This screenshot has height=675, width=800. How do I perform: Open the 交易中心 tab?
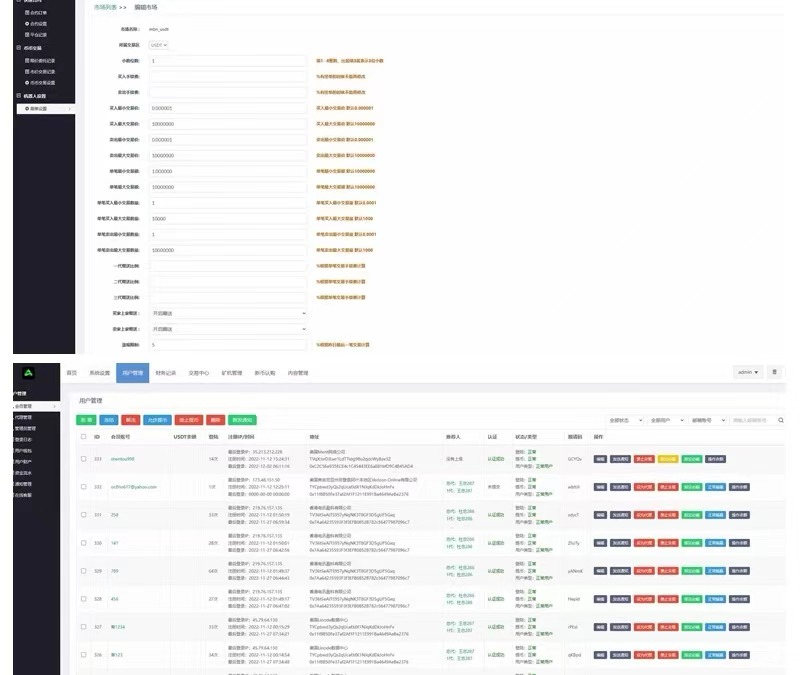point(198,373)
